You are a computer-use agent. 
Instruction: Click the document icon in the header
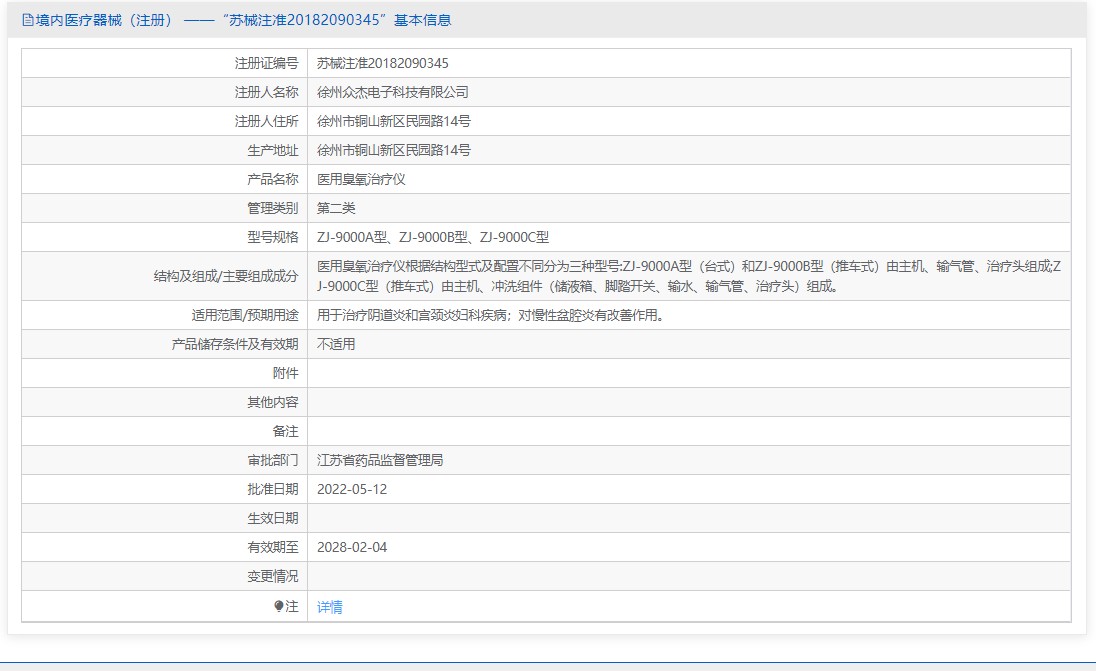pos(27,20)
